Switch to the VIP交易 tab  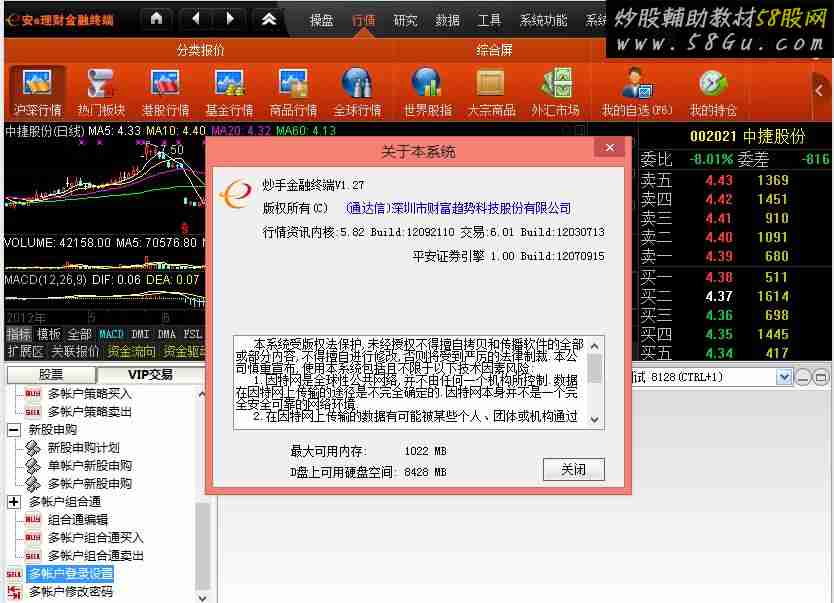point(151,375)
